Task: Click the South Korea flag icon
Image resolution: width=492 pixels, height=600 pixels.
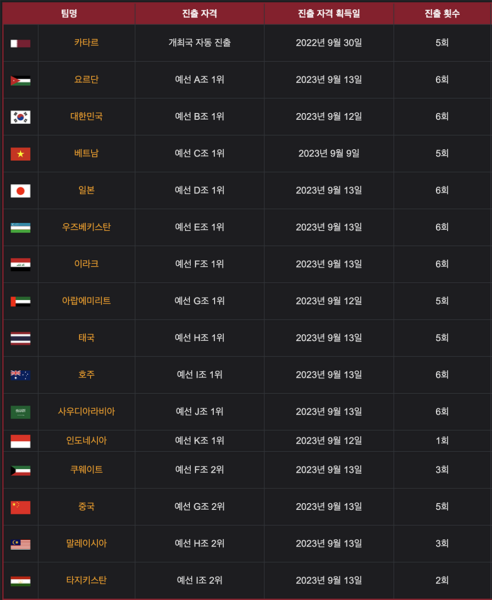Action: pos(20,117)
